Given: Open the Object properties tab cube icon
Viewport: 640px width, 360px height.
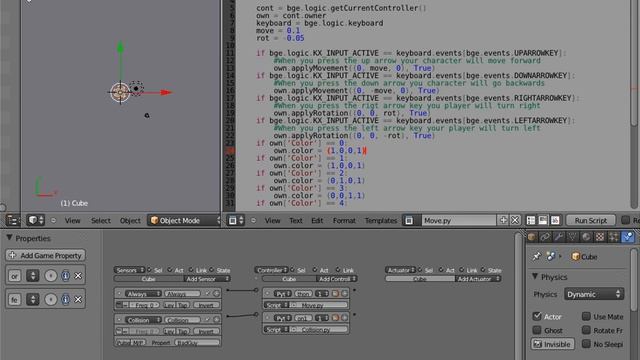Looking at the screenshot, I should (532, 237).
